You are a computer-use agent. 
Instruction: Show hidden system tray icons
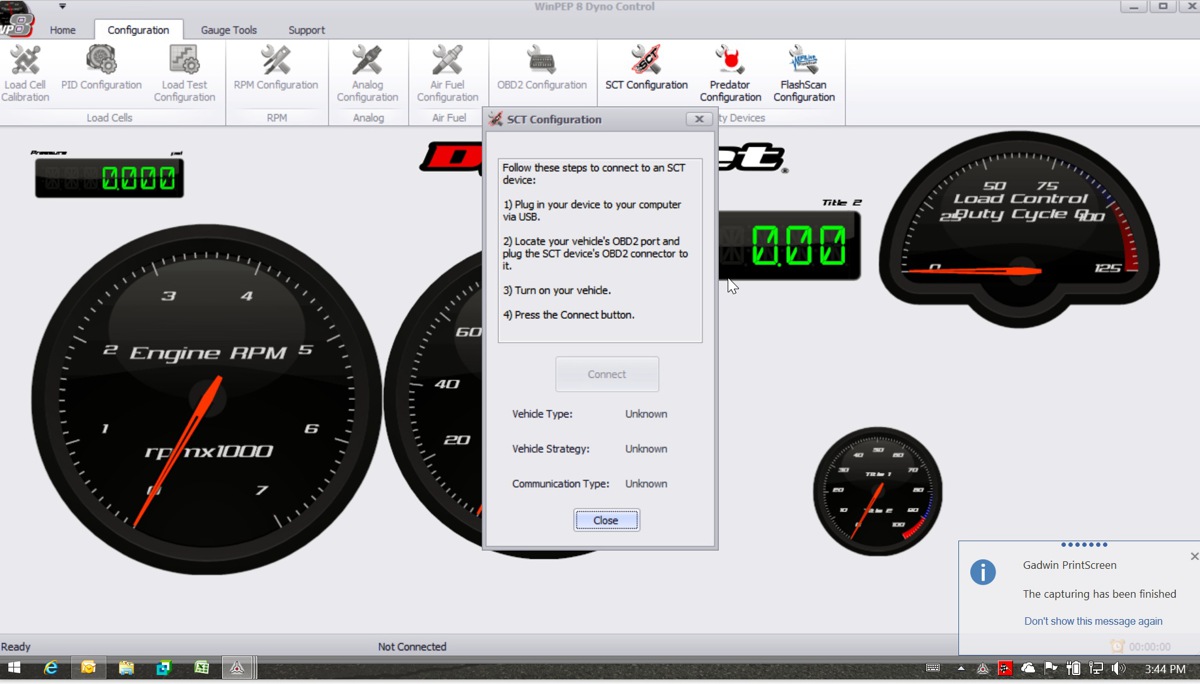(961, 669)
